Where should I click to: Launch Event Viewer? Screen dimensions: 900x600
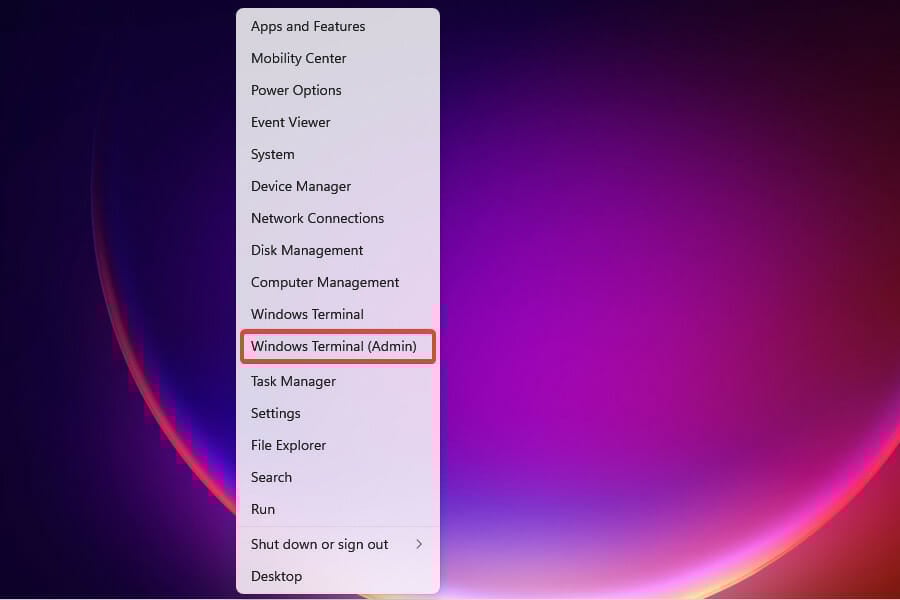coord(338,122)
